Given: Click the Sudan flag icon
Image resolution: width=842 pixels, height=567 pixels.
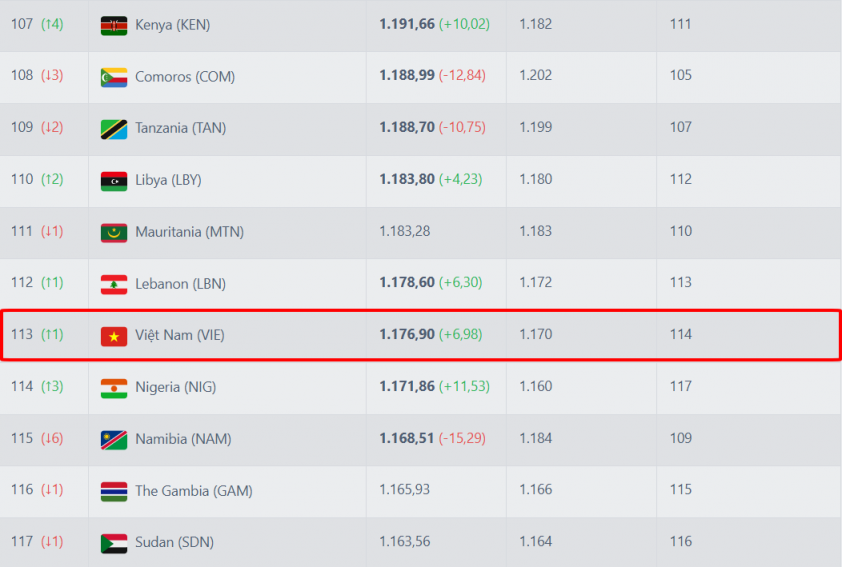Looking at the screenshot, I should point(114,543).
